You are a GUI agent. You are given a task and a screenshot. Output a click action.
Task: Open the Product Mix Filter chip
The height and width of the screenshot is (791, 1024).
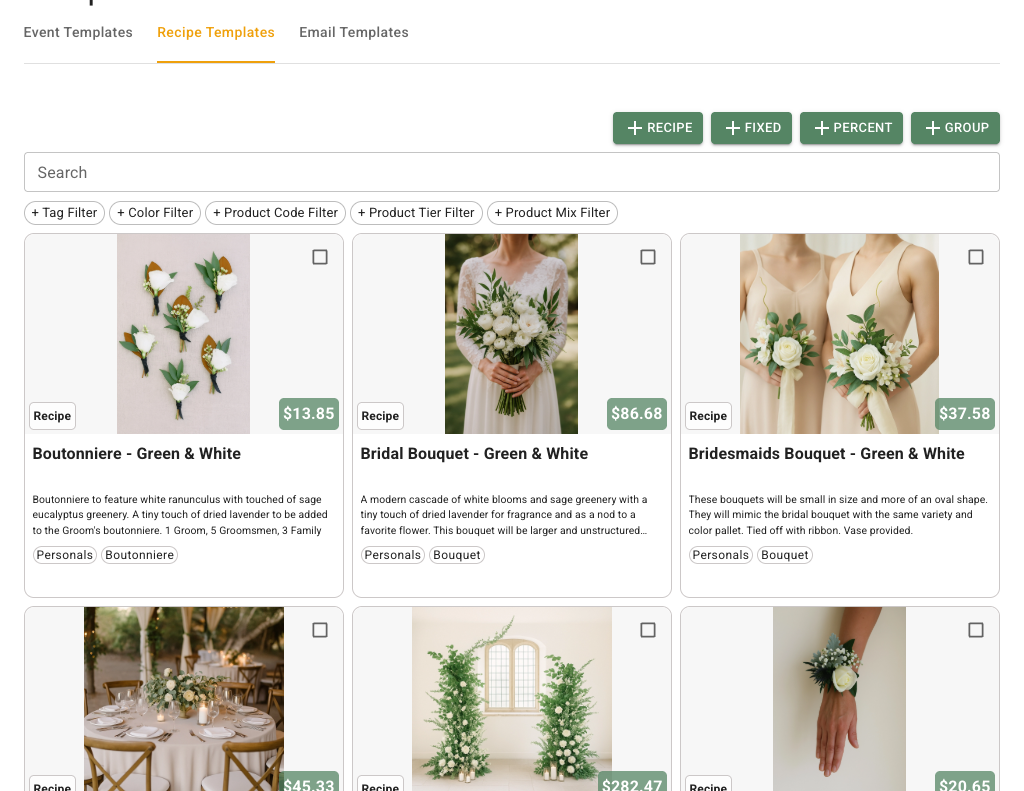[x=552, y=213]
